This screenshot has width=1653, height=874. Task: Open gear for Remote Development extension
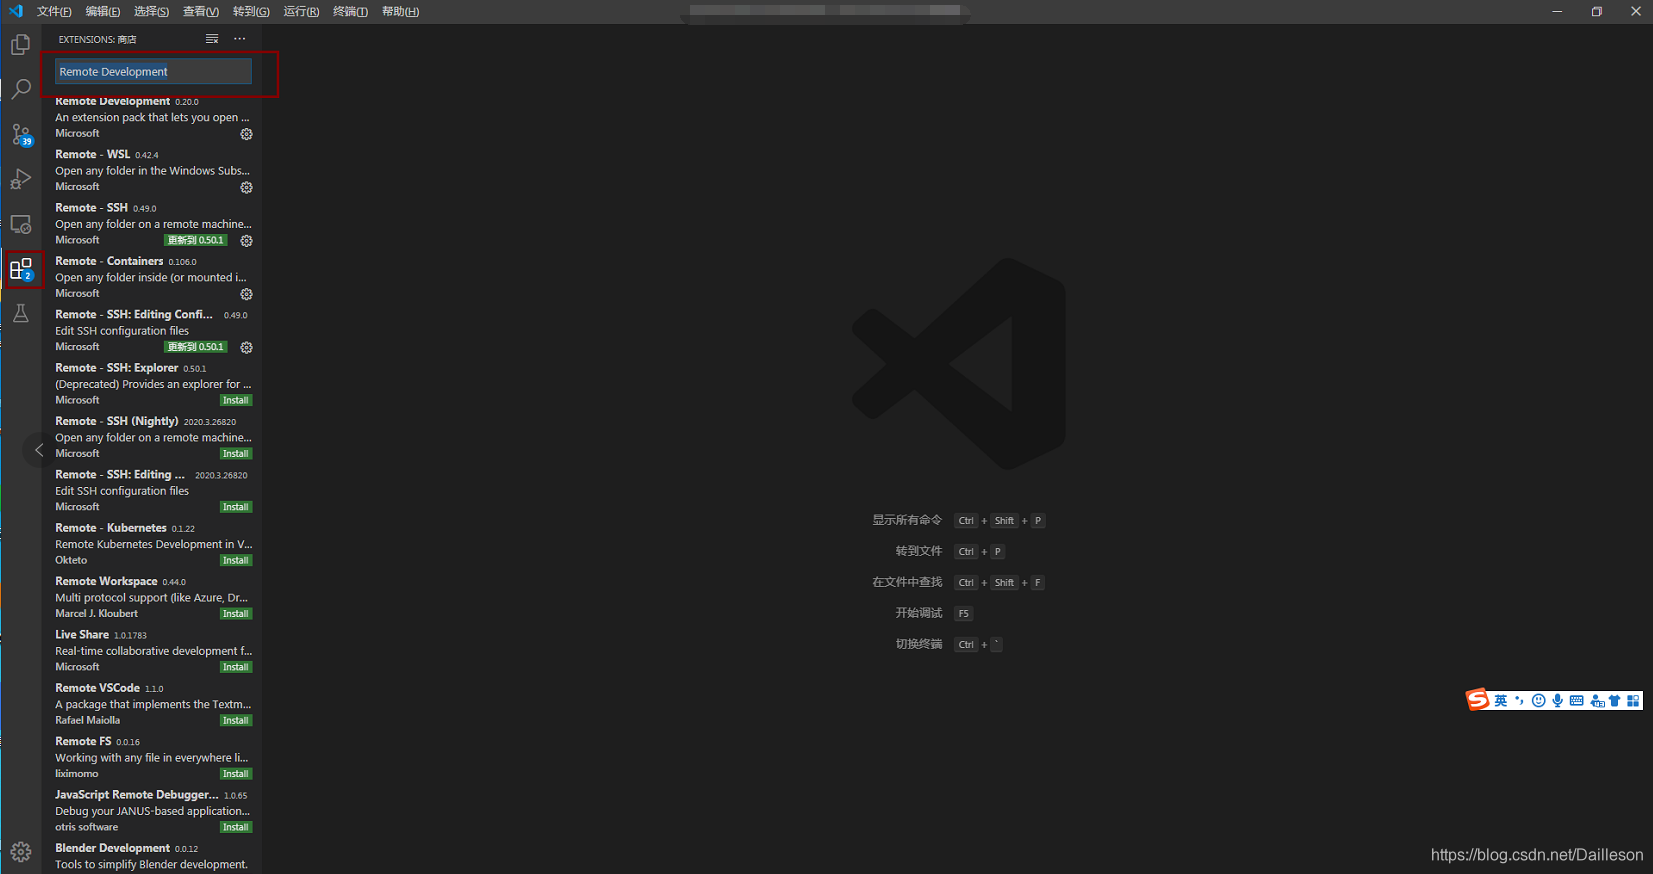pyautogui.click(x=246, y=134)
